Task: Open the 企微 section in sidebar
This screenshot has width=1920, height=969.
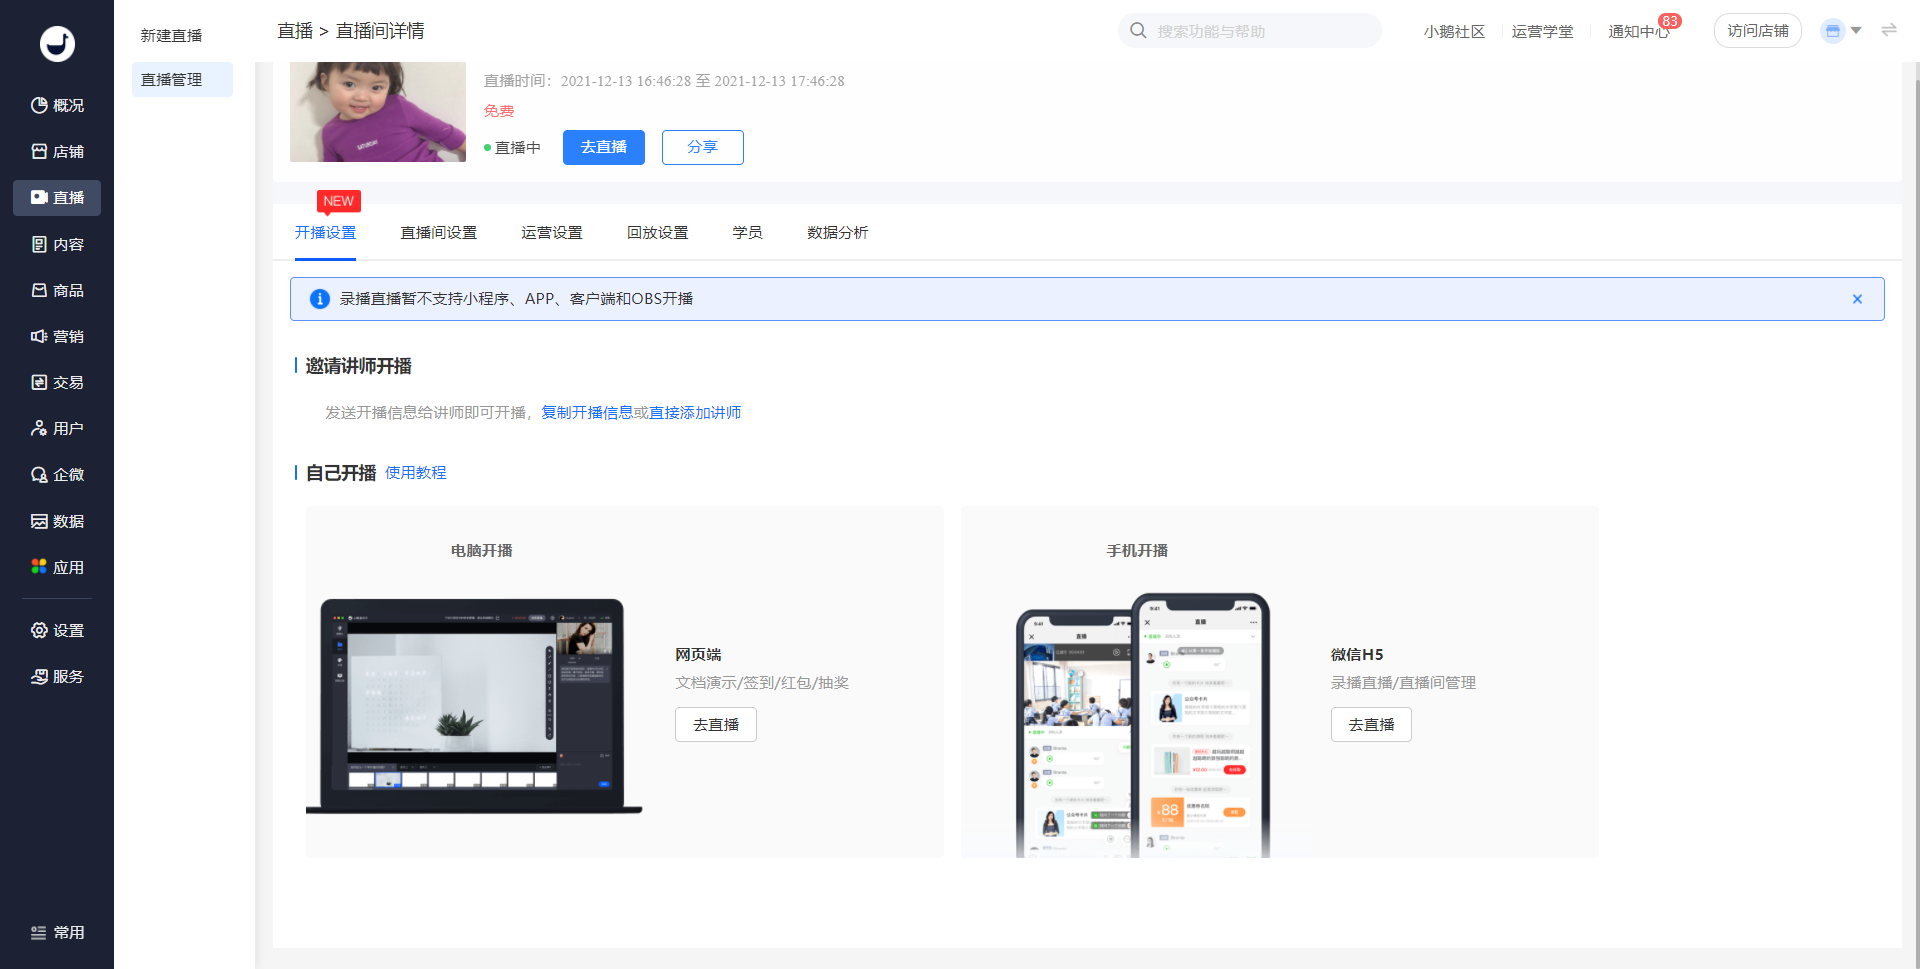Action: [57, 474]
